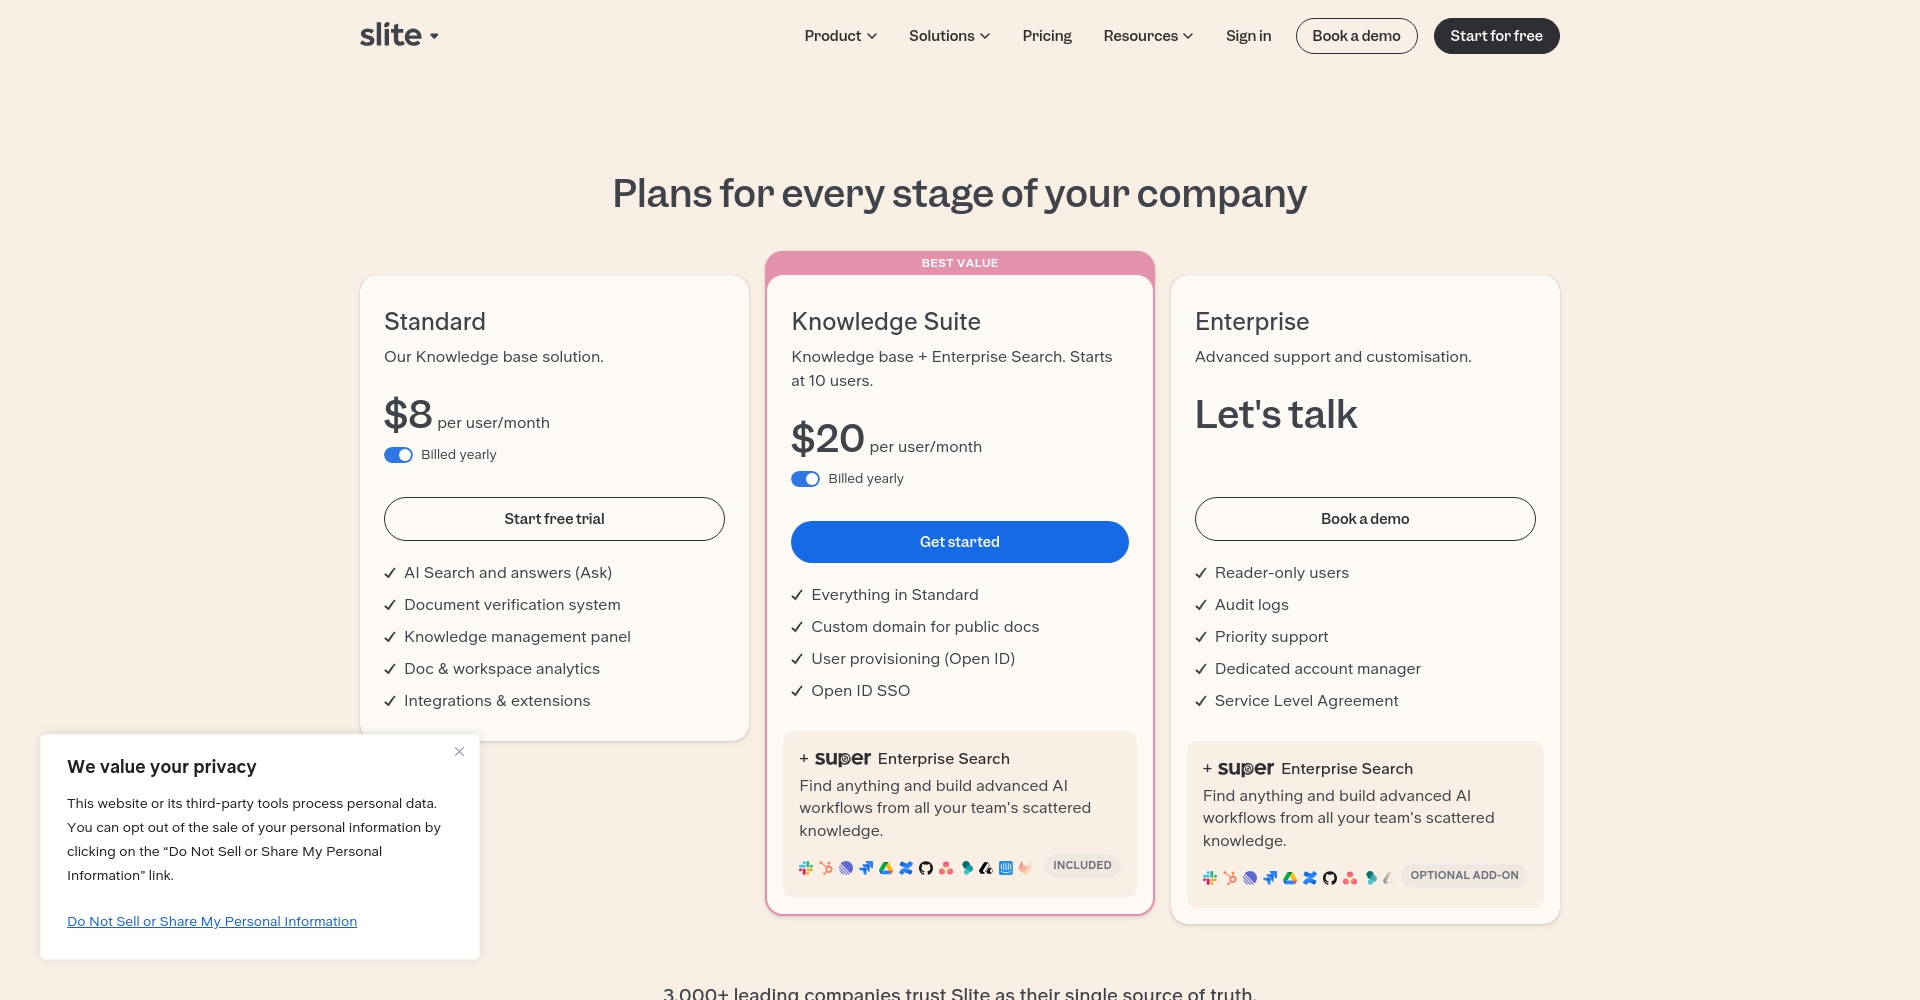Toggle Billed yearly switch on Knowledge Suite plan
The height and width of the screenshot is (1000, 1920).
(x=805, y=479)
